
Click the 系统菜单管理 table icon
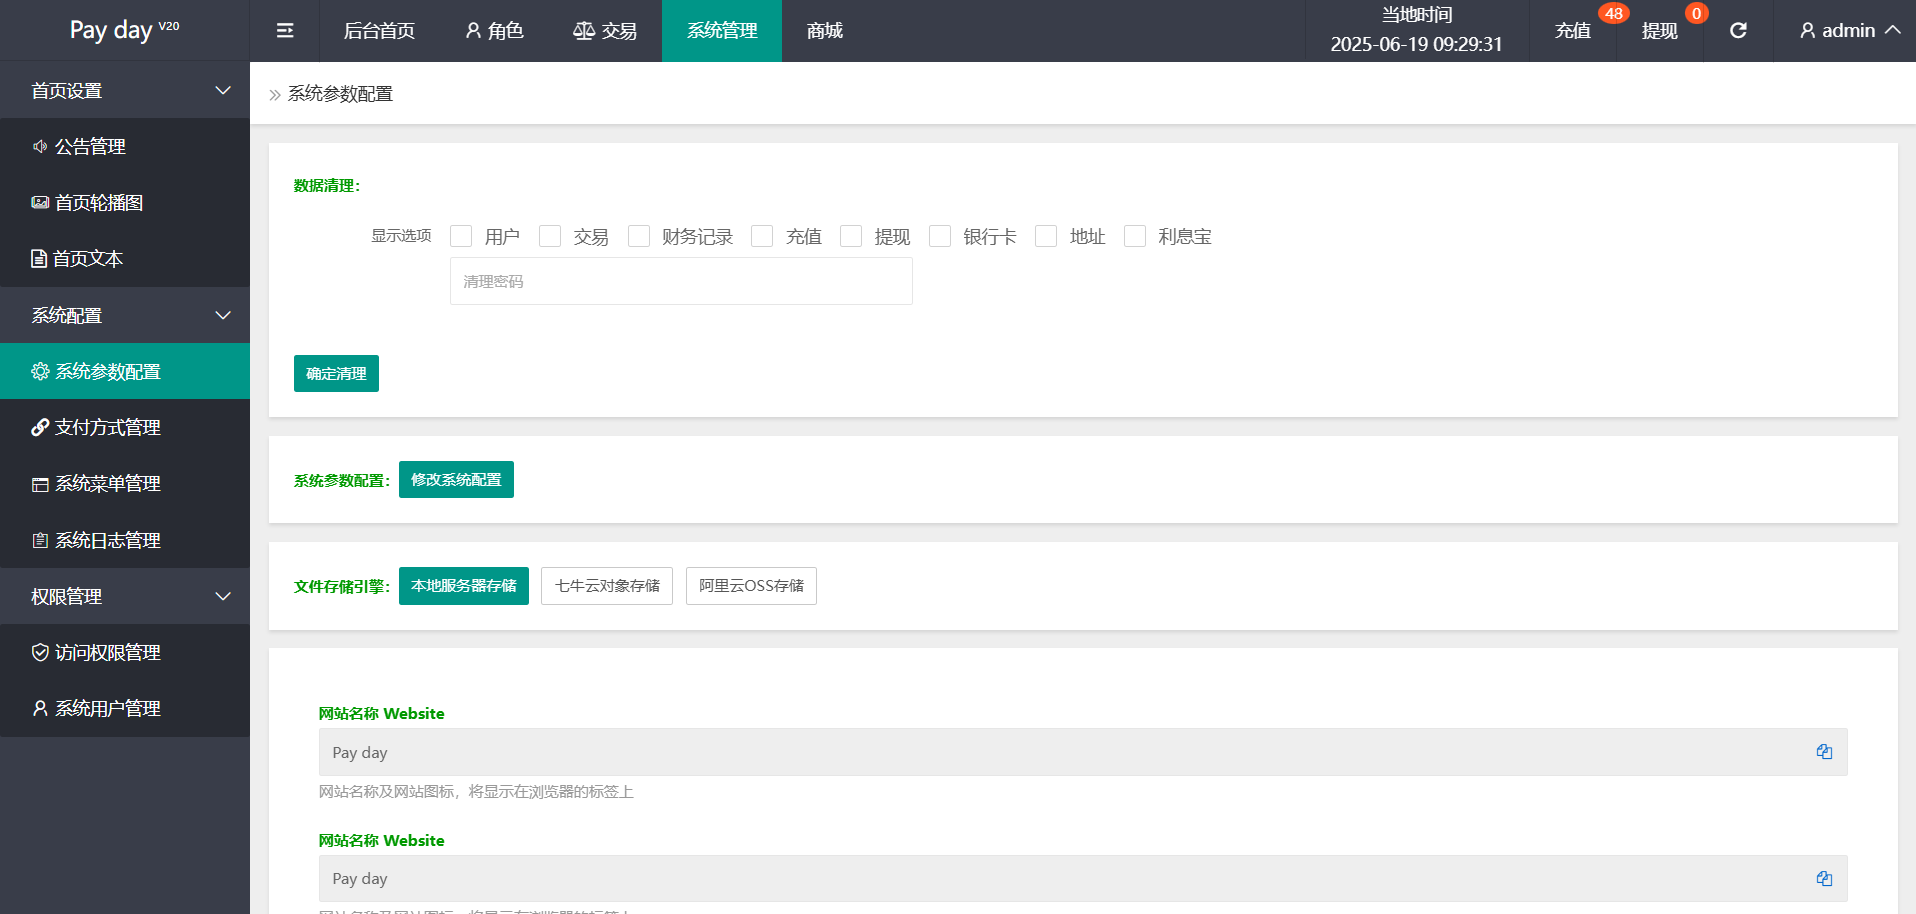coord(40,484)
